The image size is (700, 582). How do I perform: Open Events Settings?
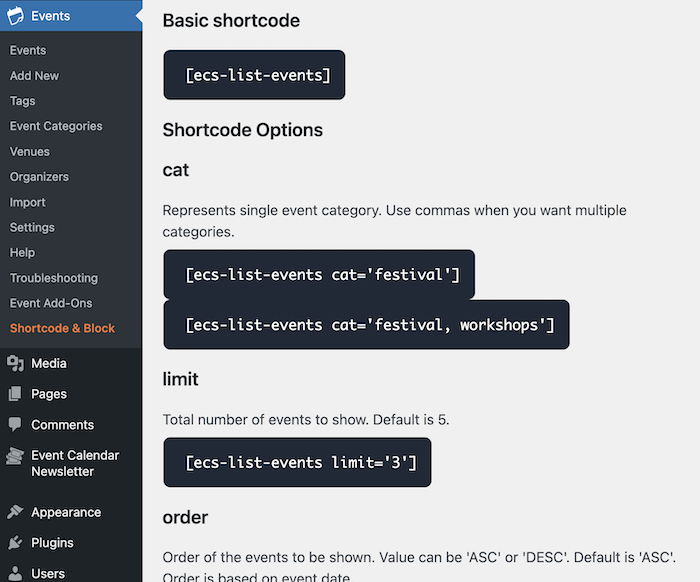(x=32, y=228)
